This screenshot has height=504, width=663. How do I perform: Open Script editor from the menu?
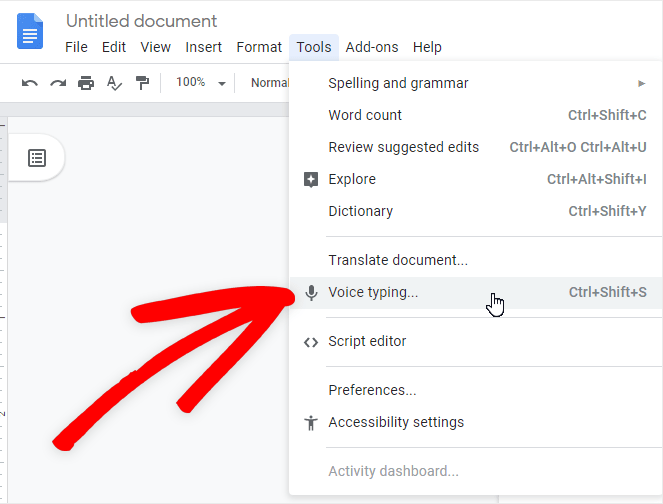point(367,341)
